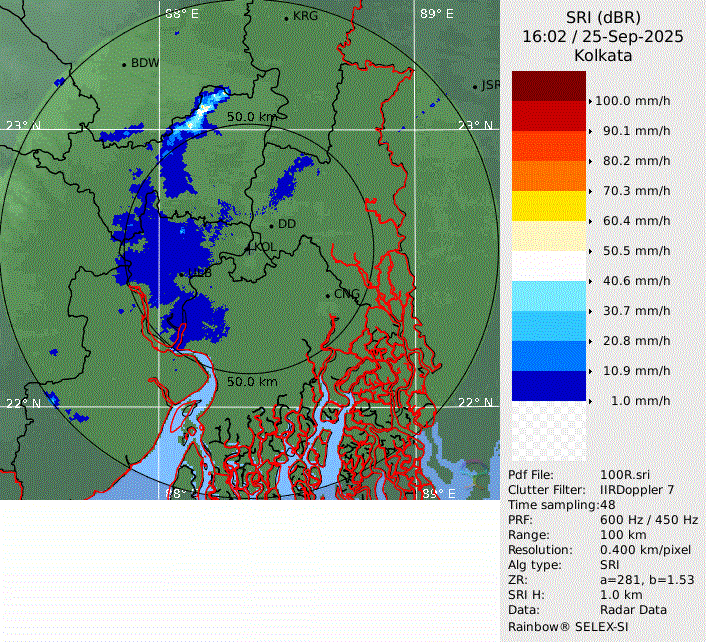Select the DD station dot on map
The image size is (706, 642).
click(x=271, y=225)
